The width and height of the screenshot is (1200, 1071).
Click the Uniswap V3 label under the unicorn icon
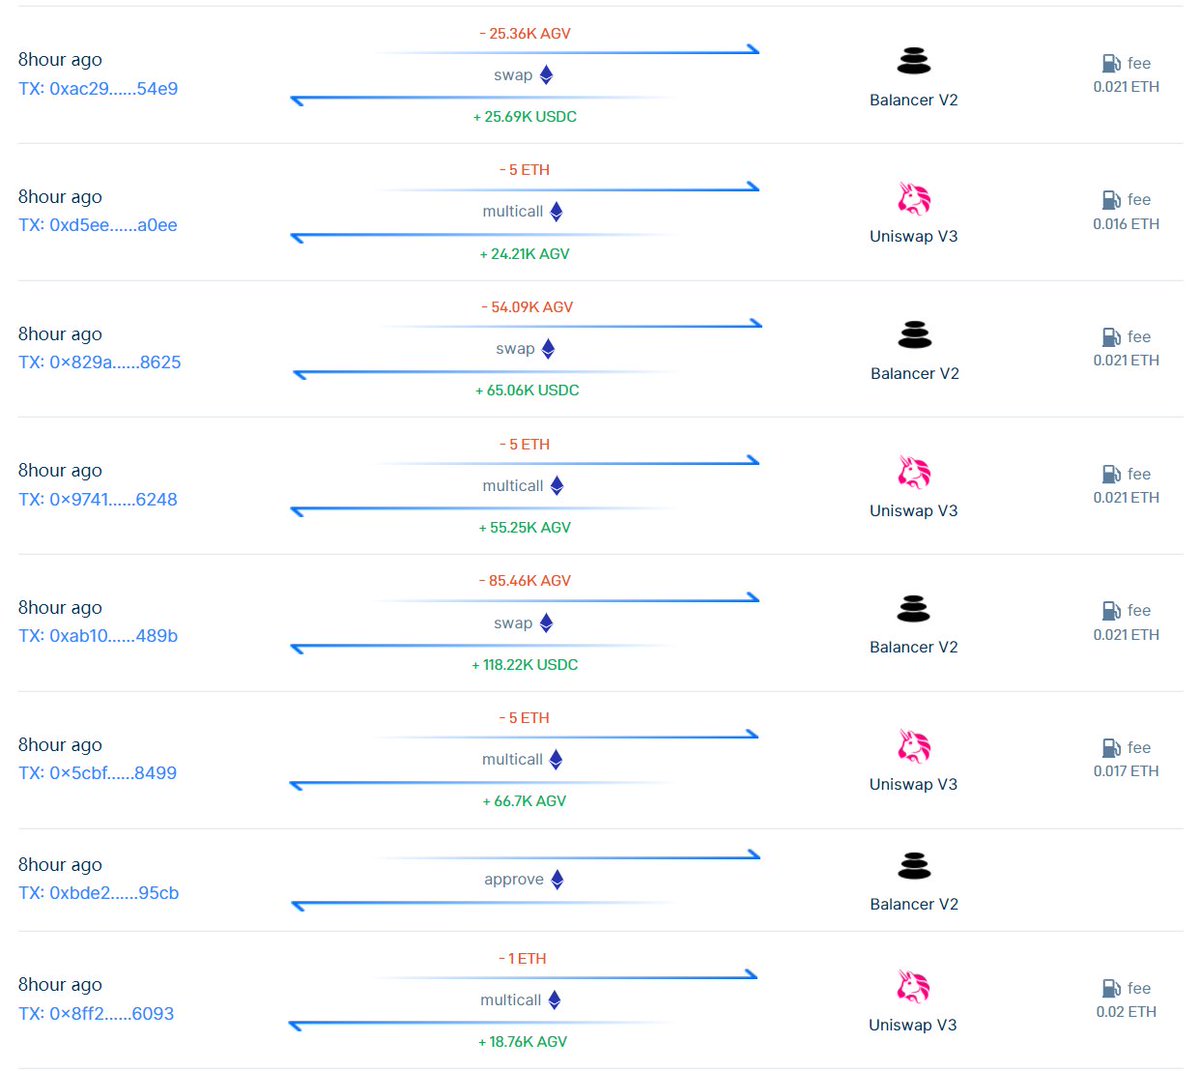[x=913, y=236]
